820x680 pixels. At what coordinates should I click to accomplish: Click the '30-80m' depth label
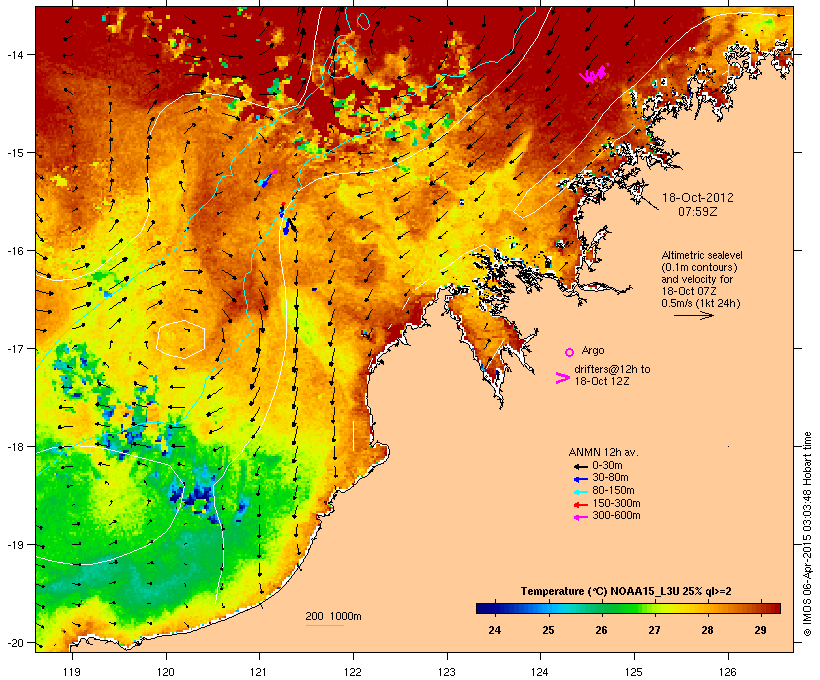coord(610,478)
